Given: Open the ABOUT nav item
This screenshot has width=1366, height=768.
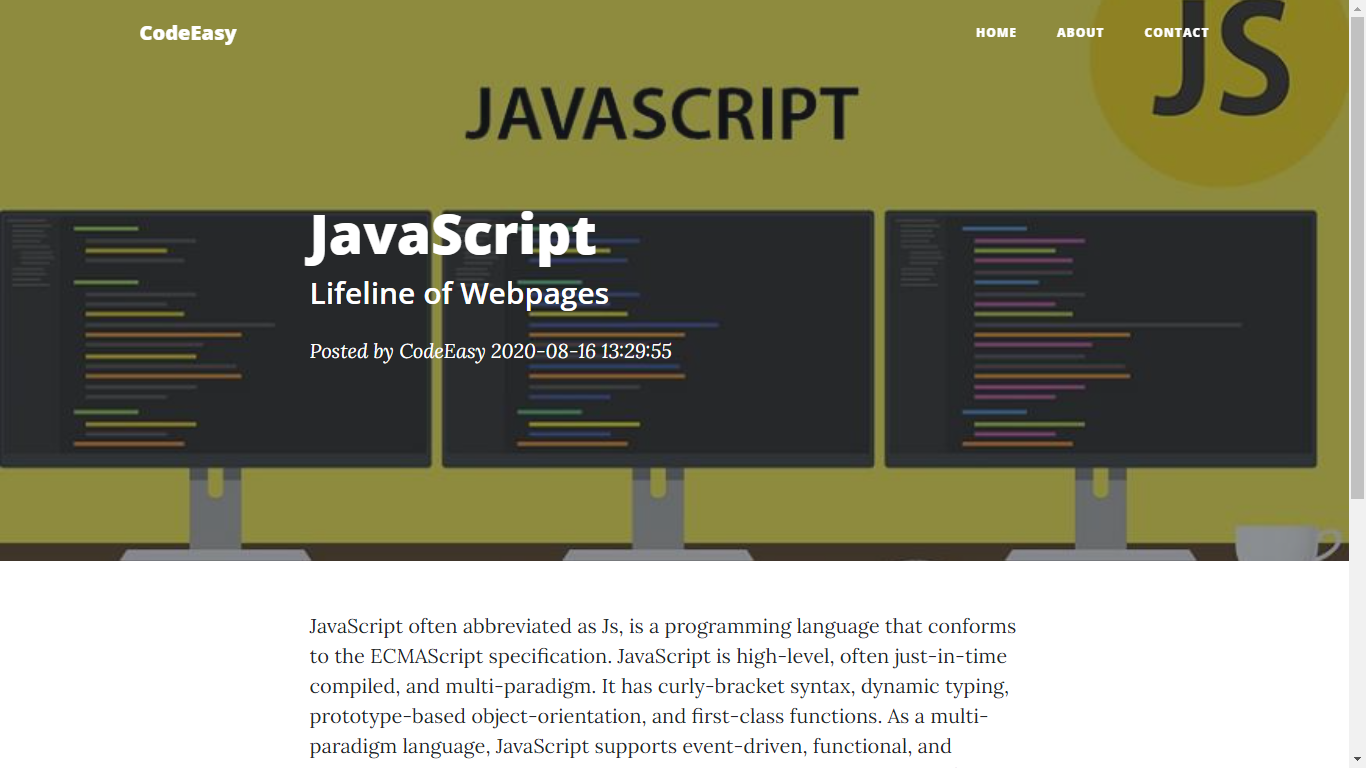Looking at the screenshot, I should [1080, 33].
